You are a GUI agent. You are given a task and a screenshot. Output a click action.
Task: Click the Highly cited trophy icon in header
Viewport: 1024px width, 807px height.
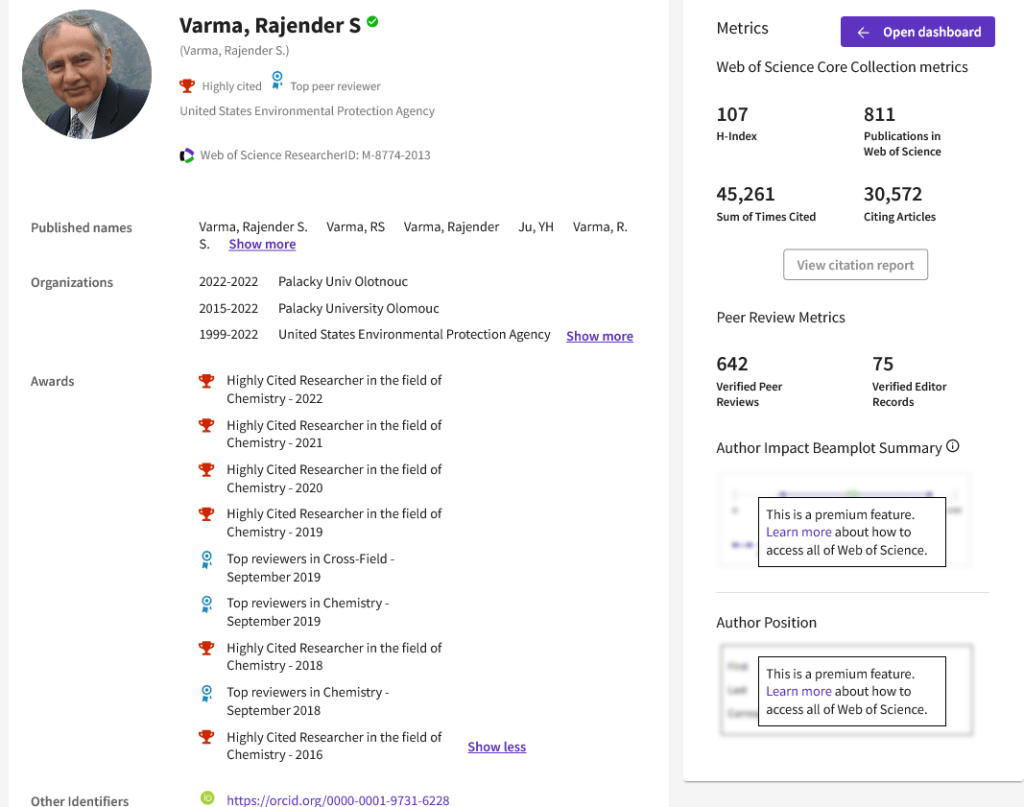[x=187, y=86]
